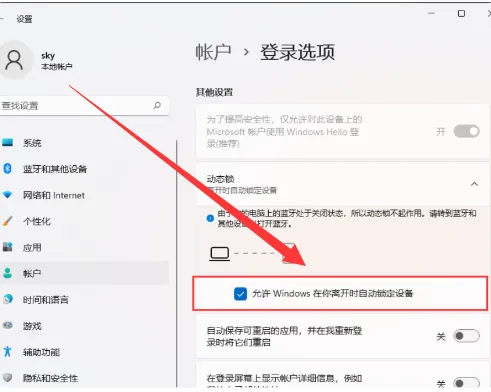Click the search magnifier icon
The image size is (491, 392).
tap(157, 106)
